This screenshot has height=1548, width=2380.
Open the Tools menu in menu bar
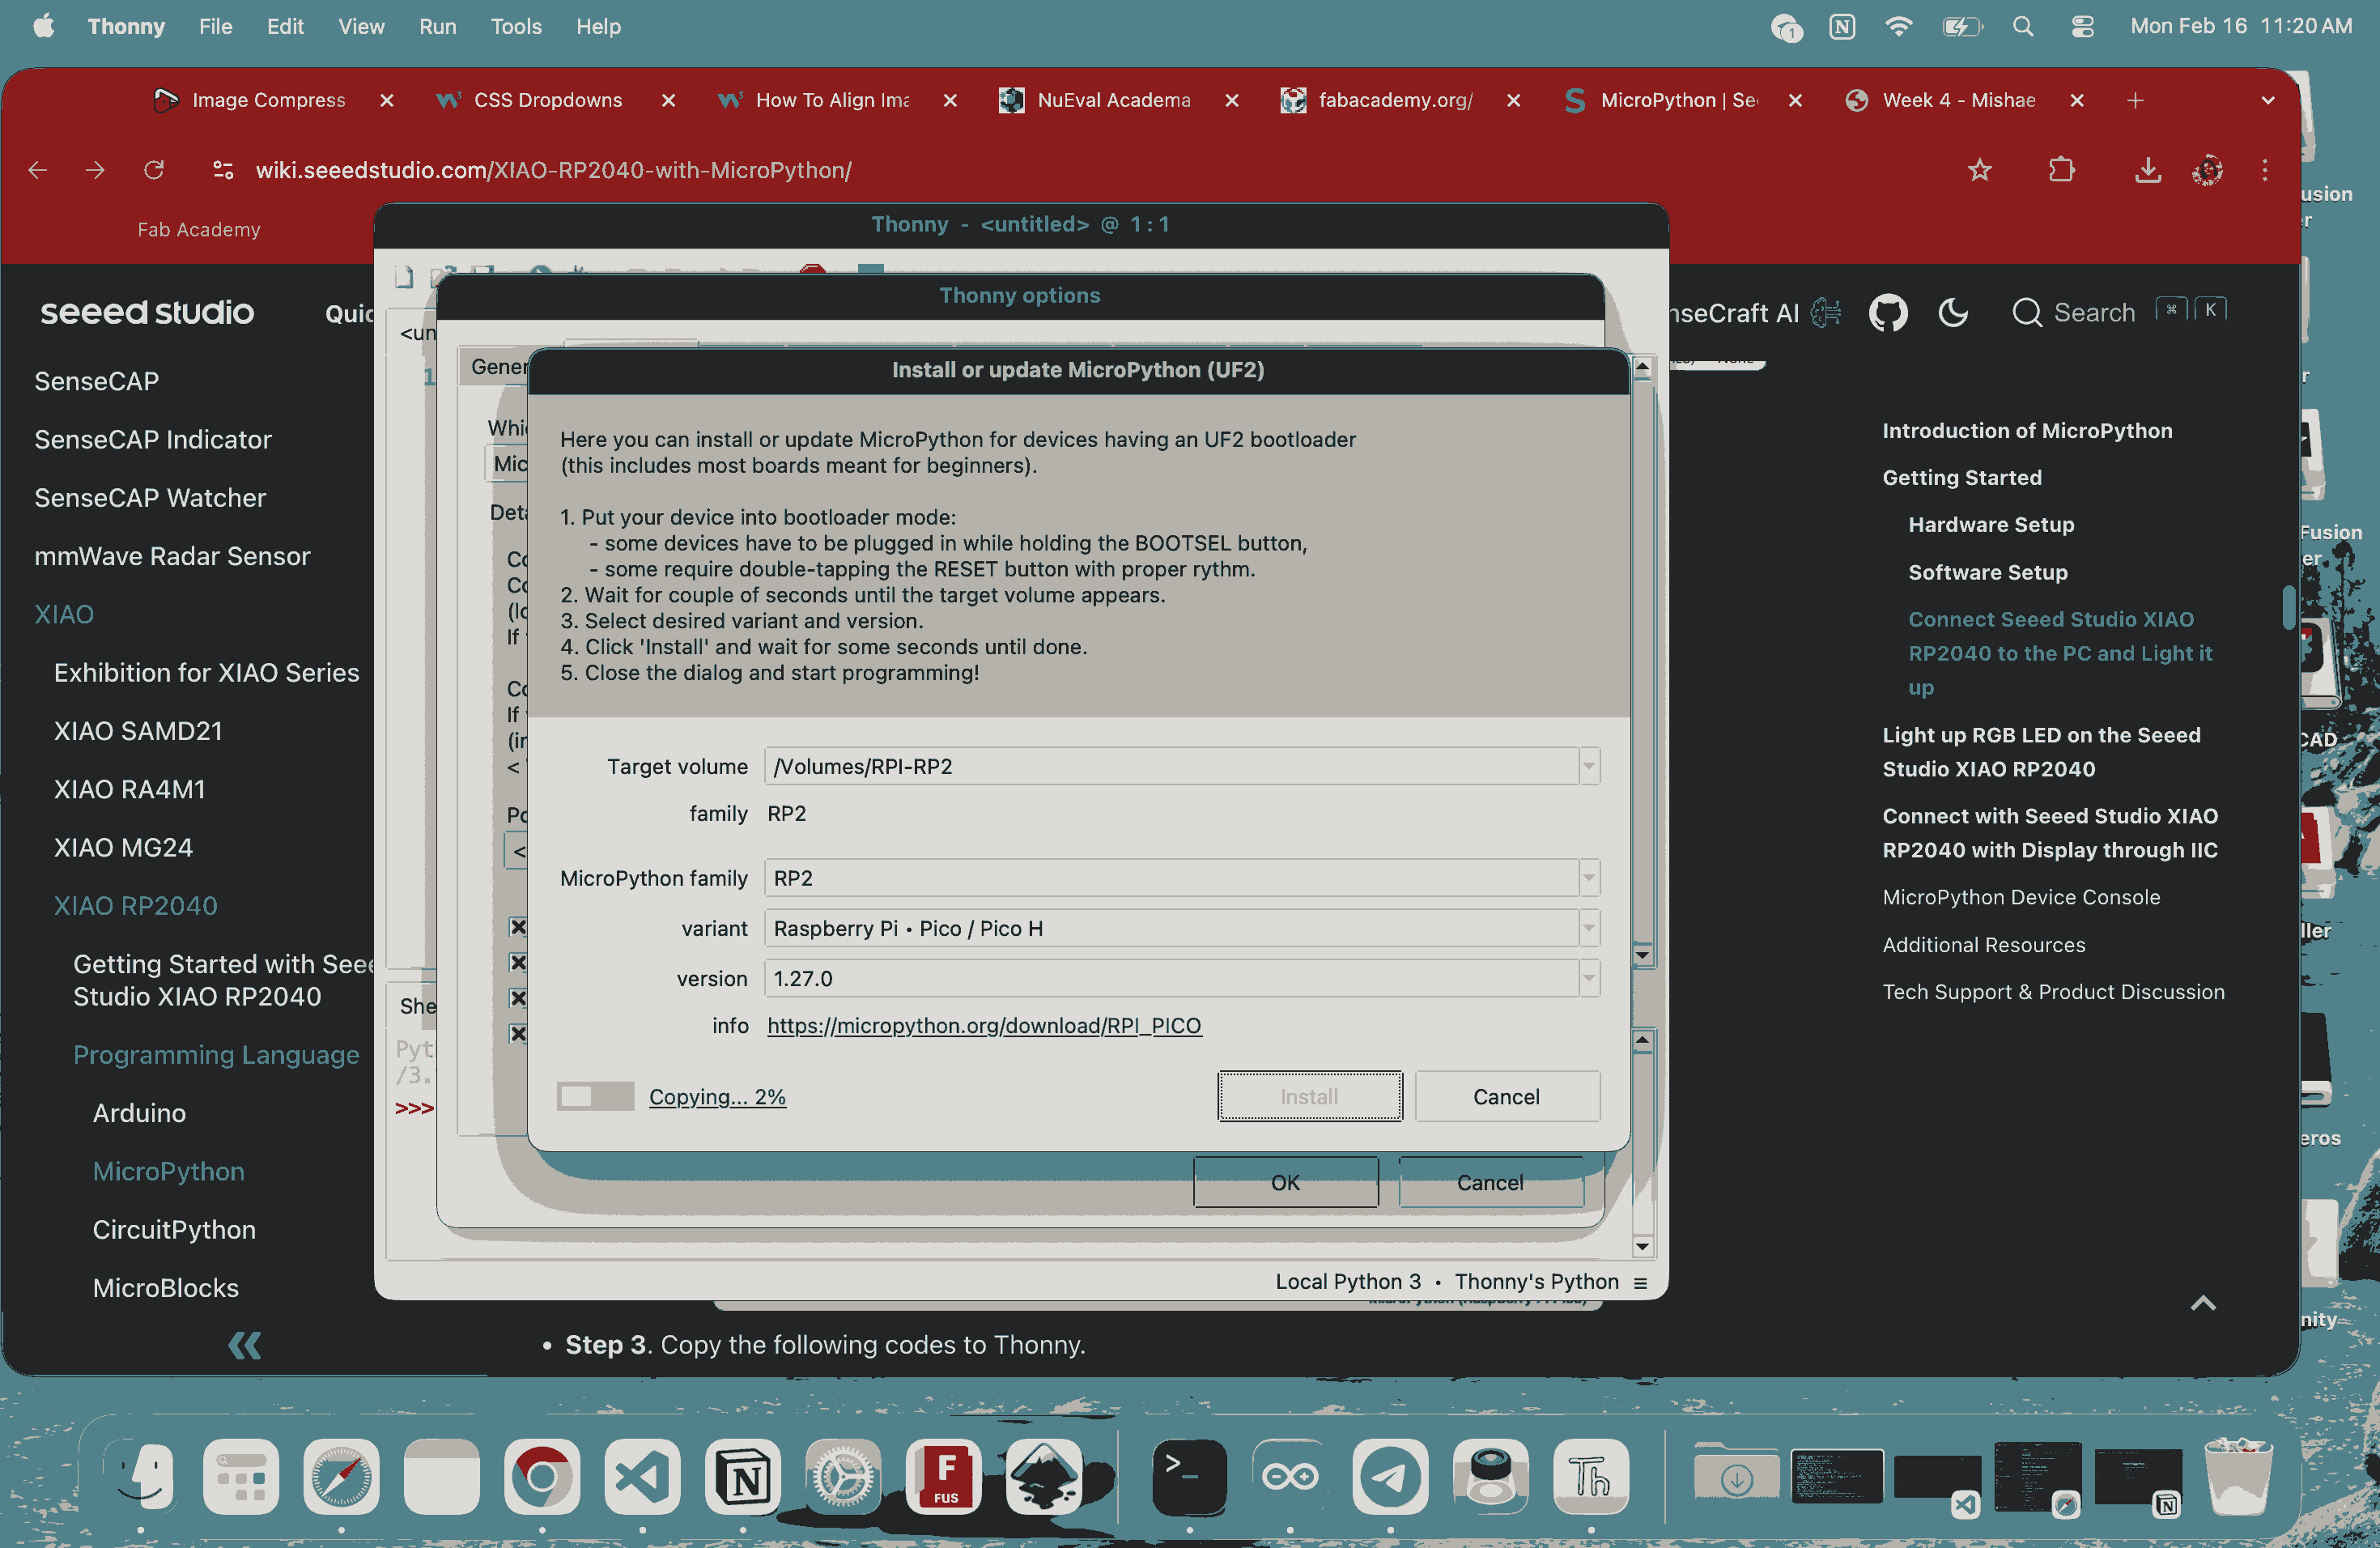pos(515,27)
